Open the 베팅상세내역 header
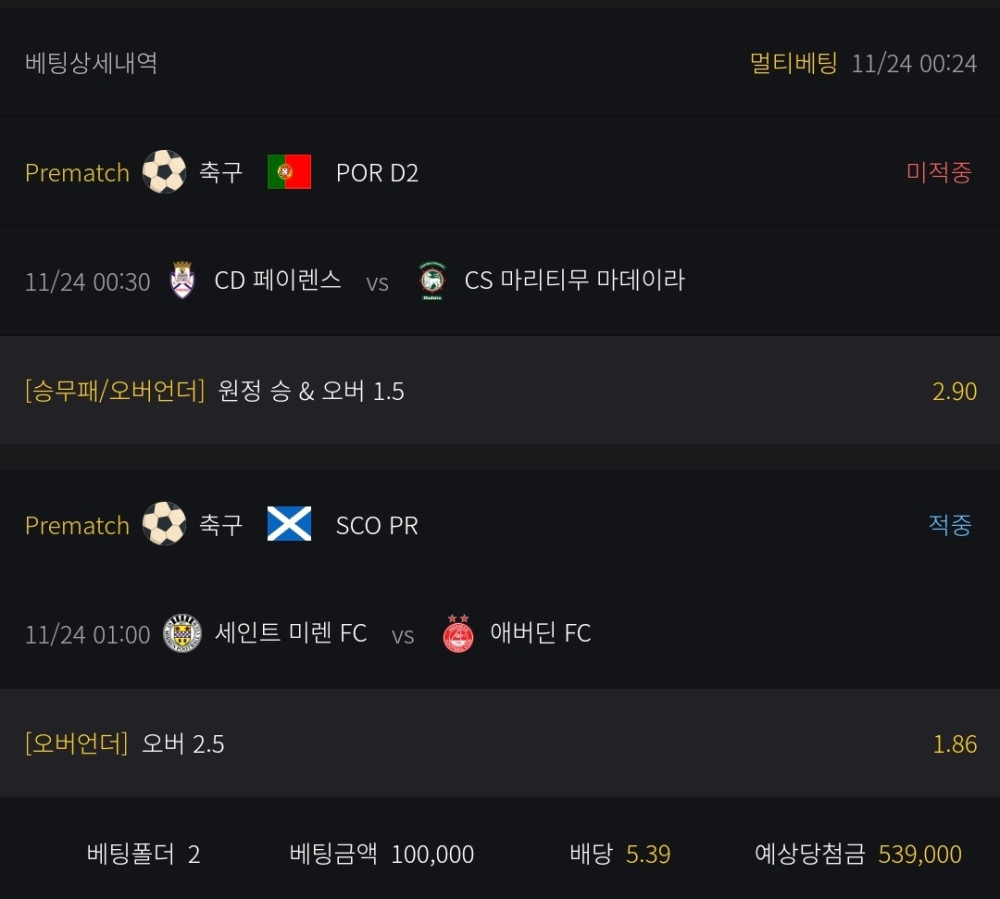1000x899 pixels. (91, 63)
